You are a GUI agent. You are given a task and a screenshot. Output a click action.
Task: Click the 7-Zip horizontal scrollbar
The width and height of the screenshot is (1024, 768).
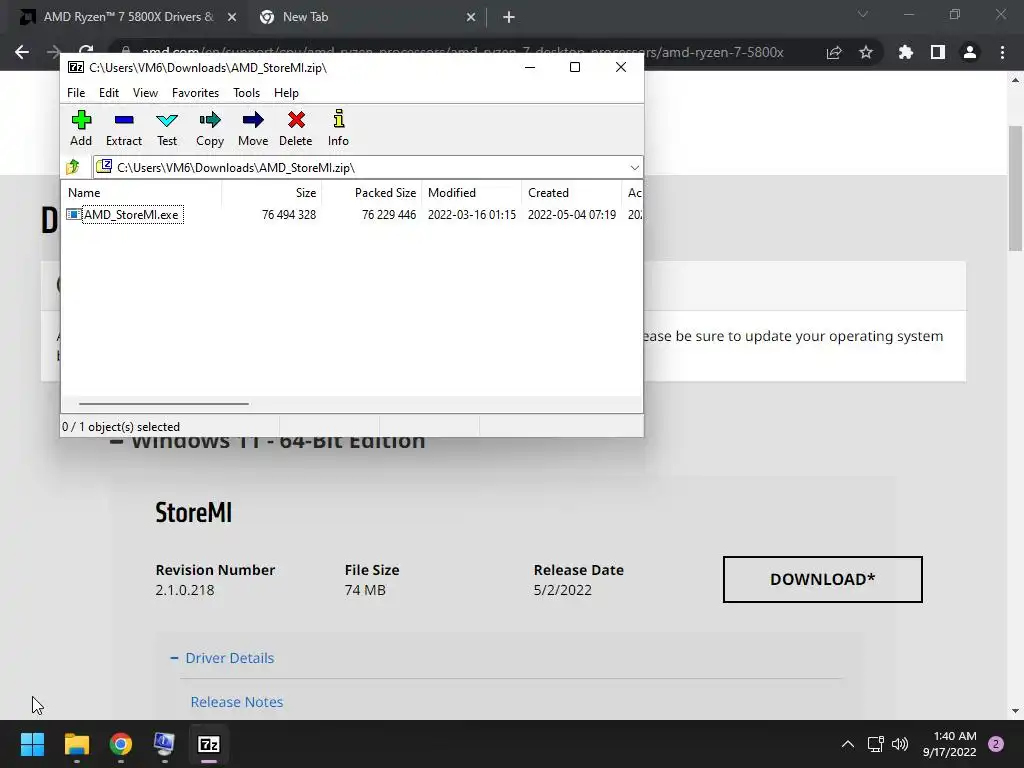(x=163, y=404)
